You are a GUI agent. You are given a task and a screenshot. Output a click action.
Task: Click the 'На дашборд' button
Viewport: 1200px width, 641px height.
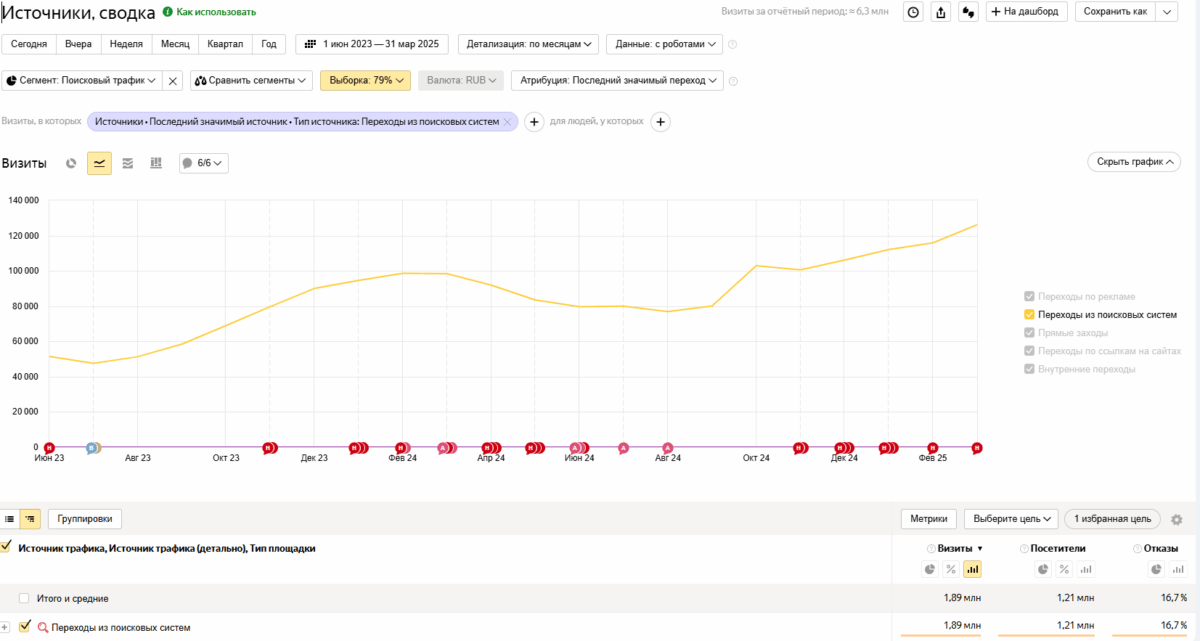pyautogui.click(x=1027, y=12)
